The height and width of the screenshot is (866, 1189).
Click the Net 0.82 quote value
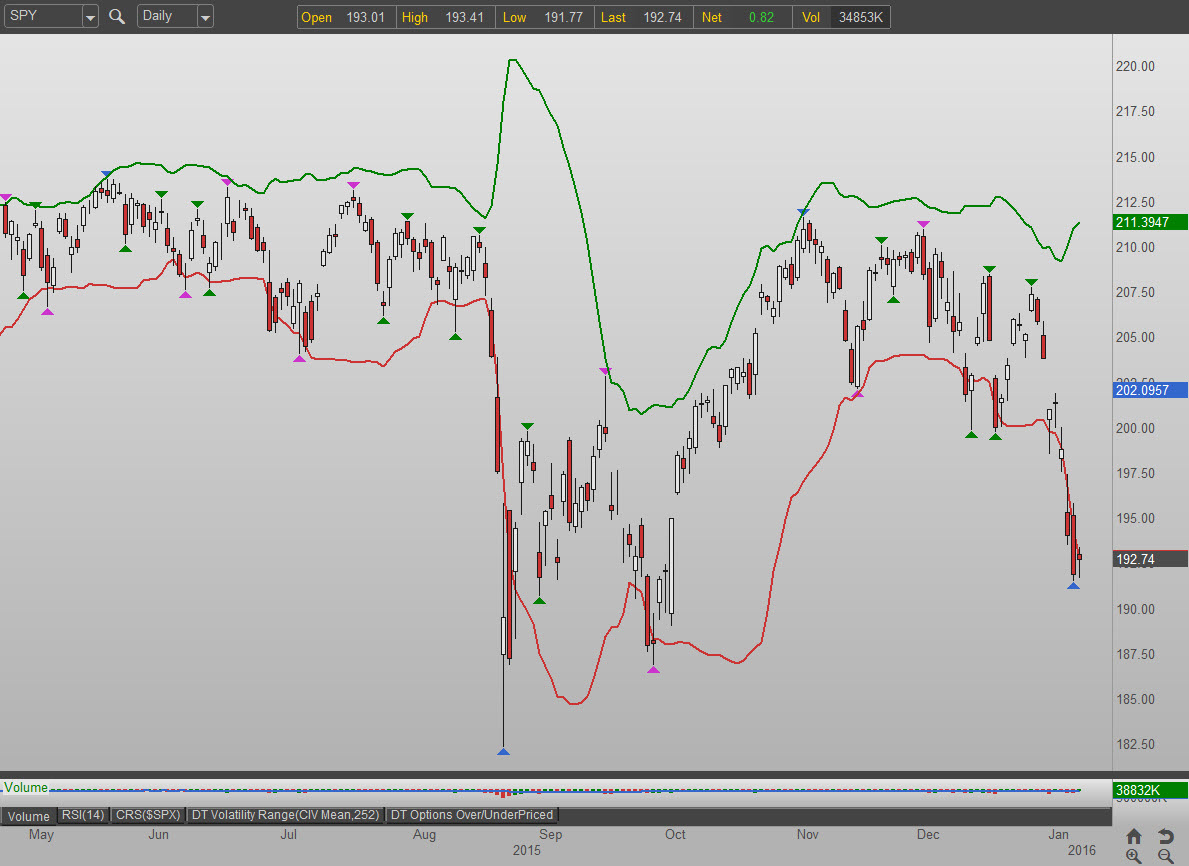761,17
